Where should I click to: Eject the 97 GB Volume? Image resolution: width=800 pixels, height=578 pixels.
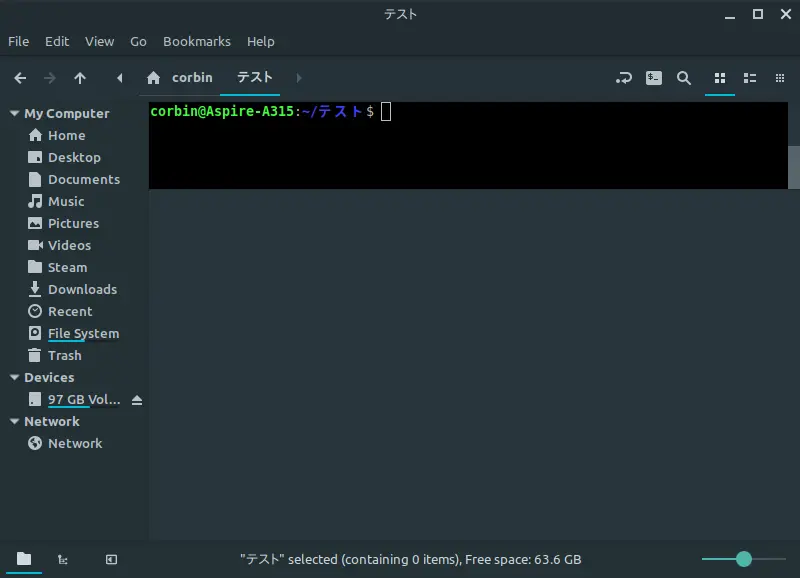pos(137,400)
